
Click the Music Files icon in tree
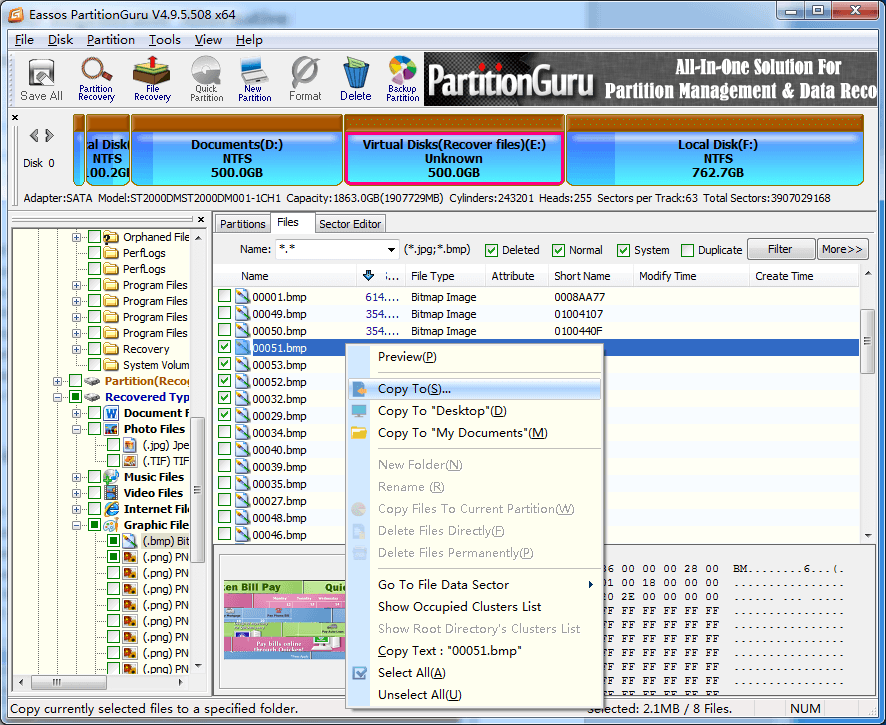111,477
